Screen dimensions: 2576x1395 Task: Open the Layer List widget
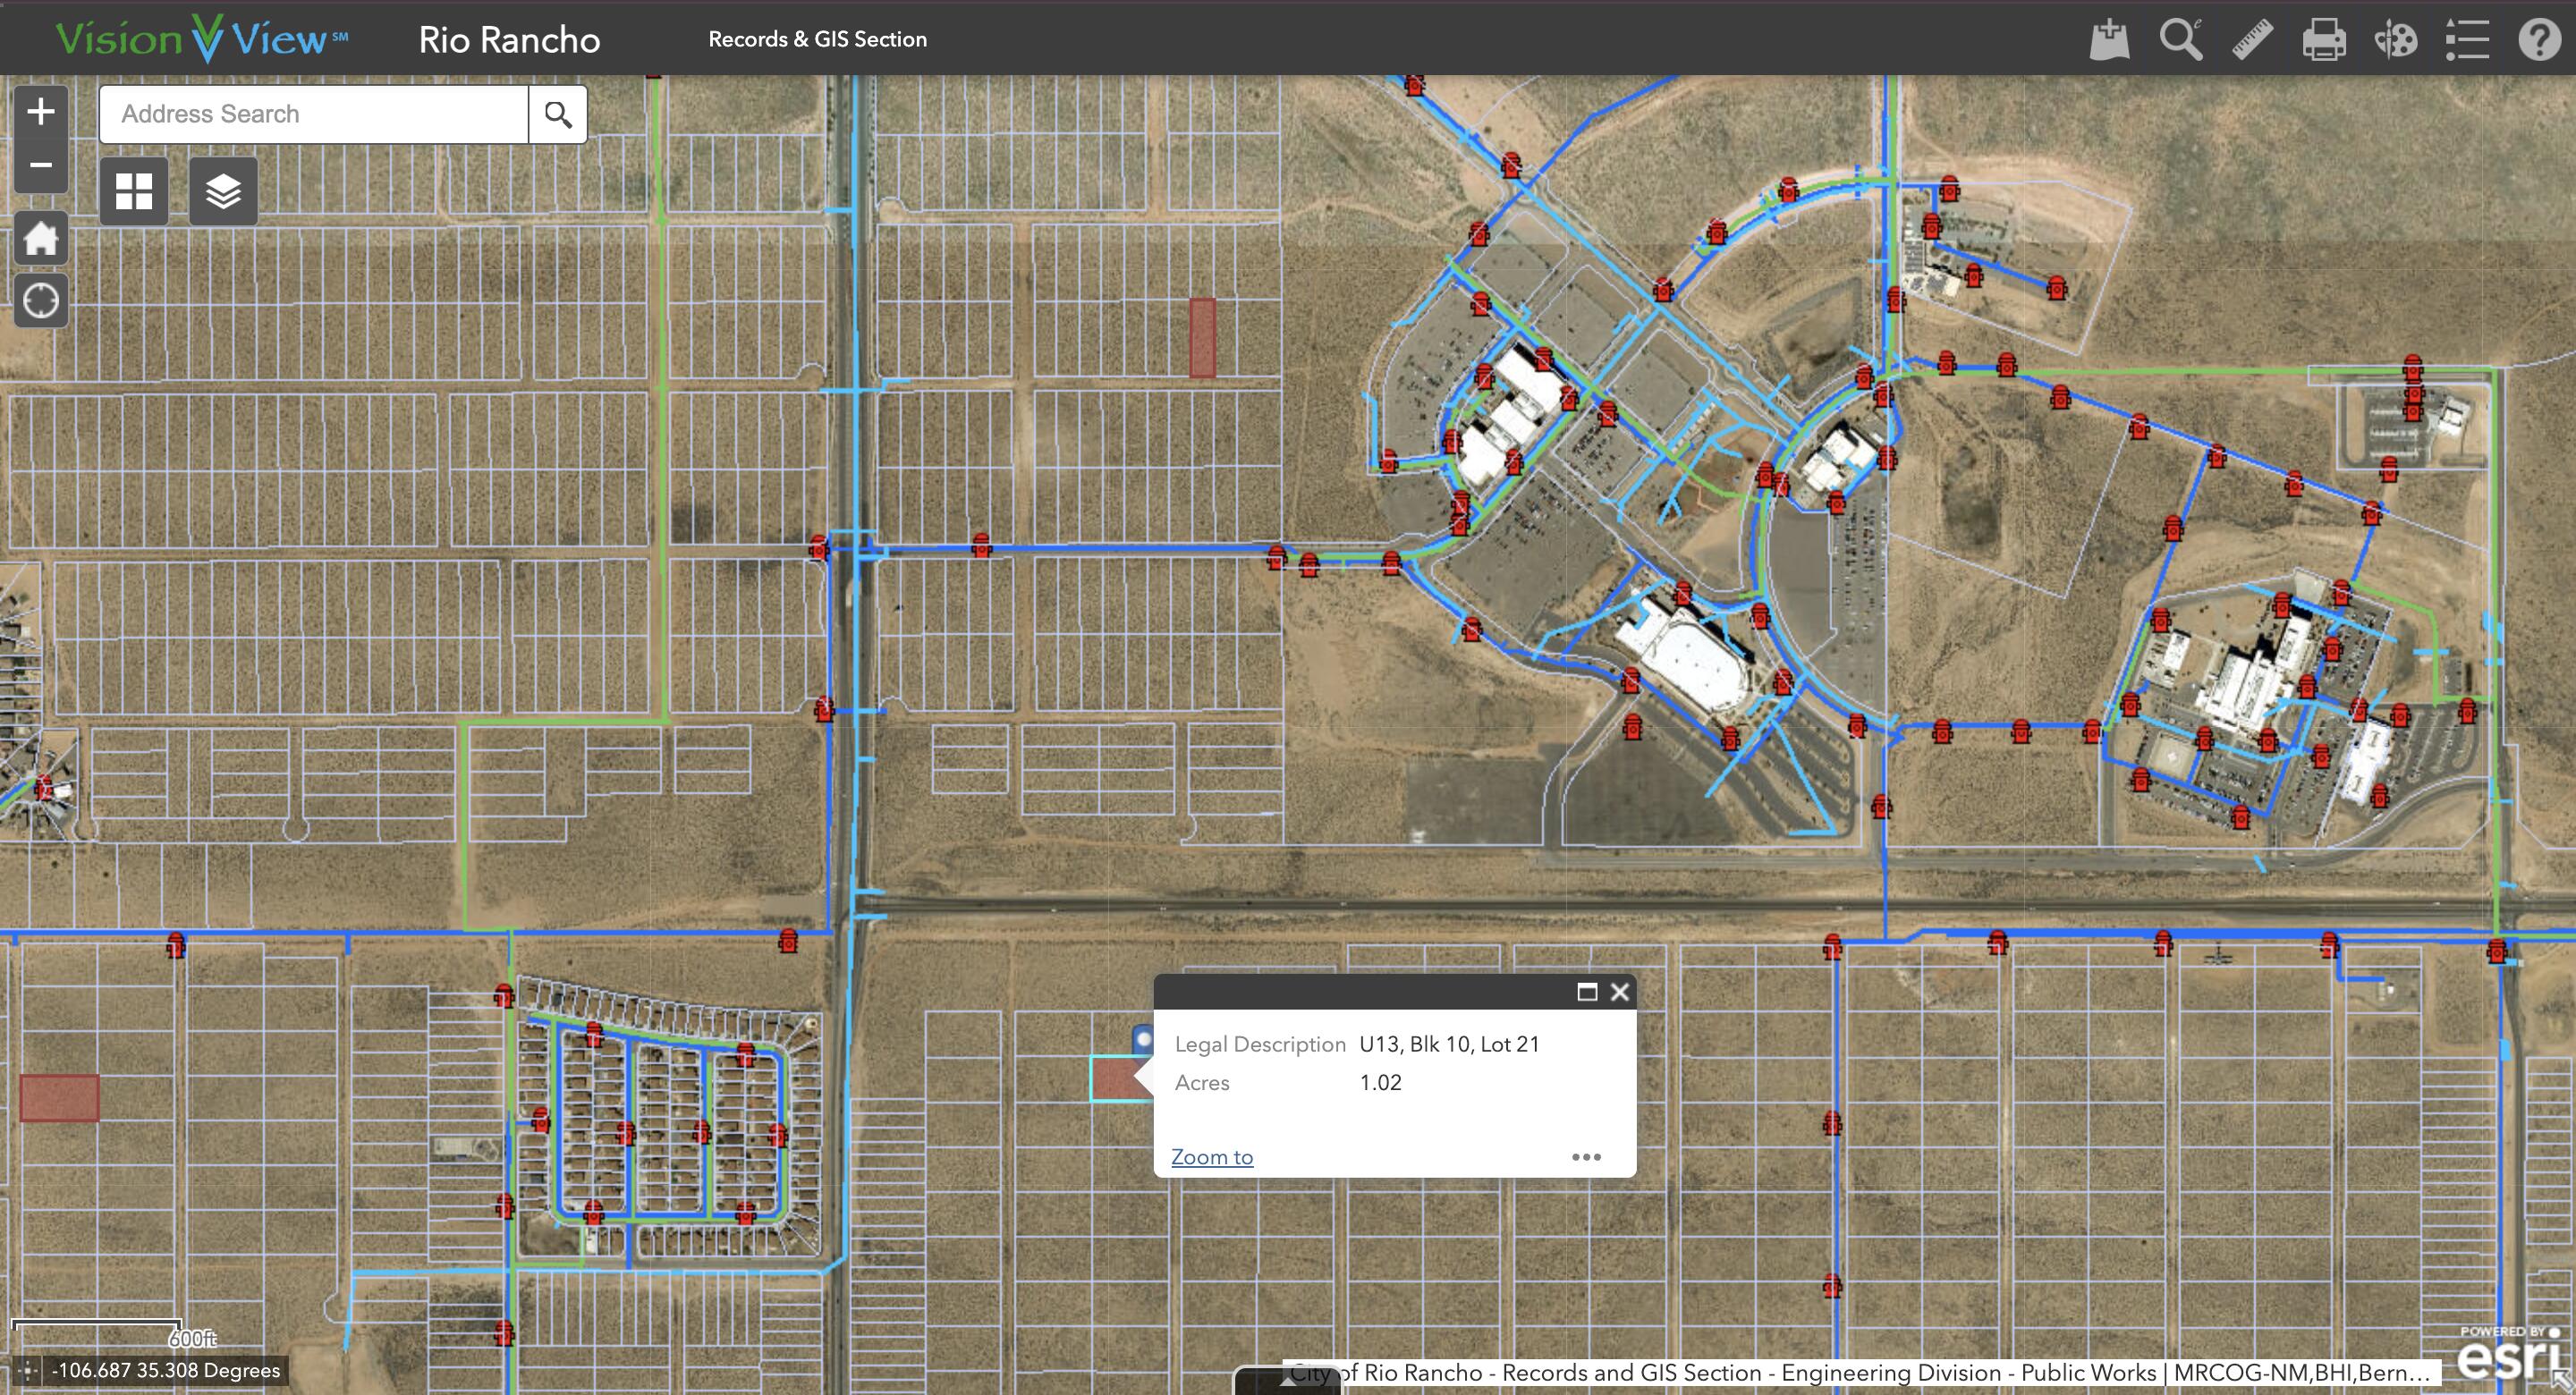pyautogui.click(x=223, y=191)
